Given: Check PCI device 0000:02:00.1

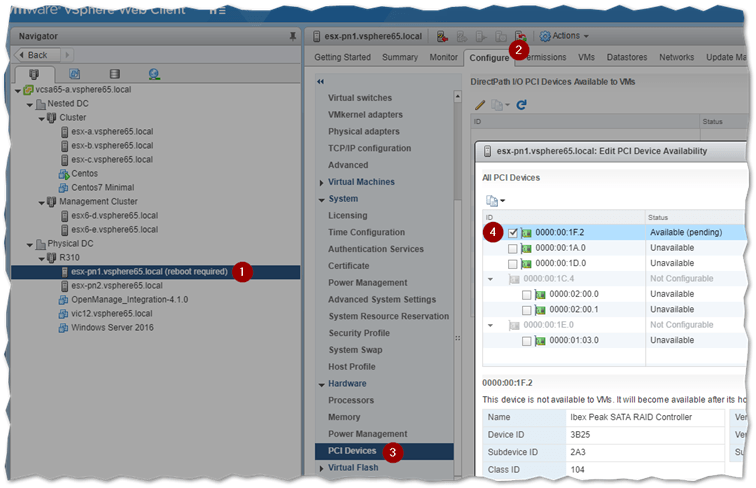Looking at the screenshot, I should coord(526,311).
